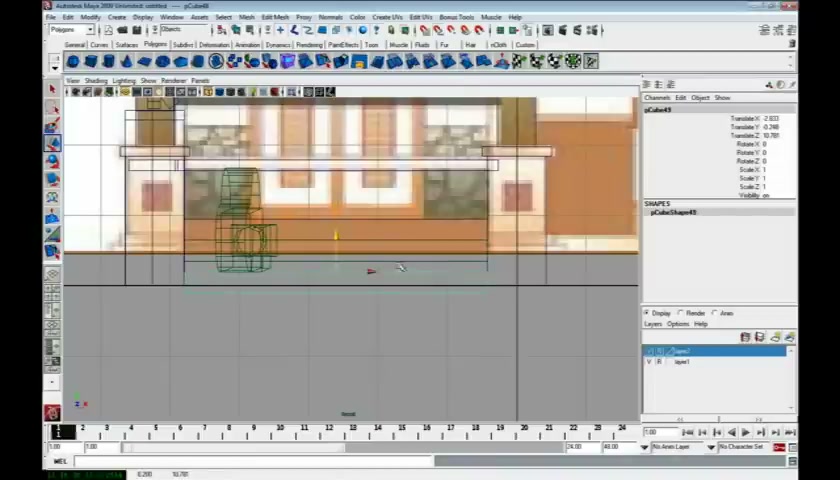This screenshot has width=840, height=480.
Task: Open the Layers menu in layer editor
Action: click(653, 324)
